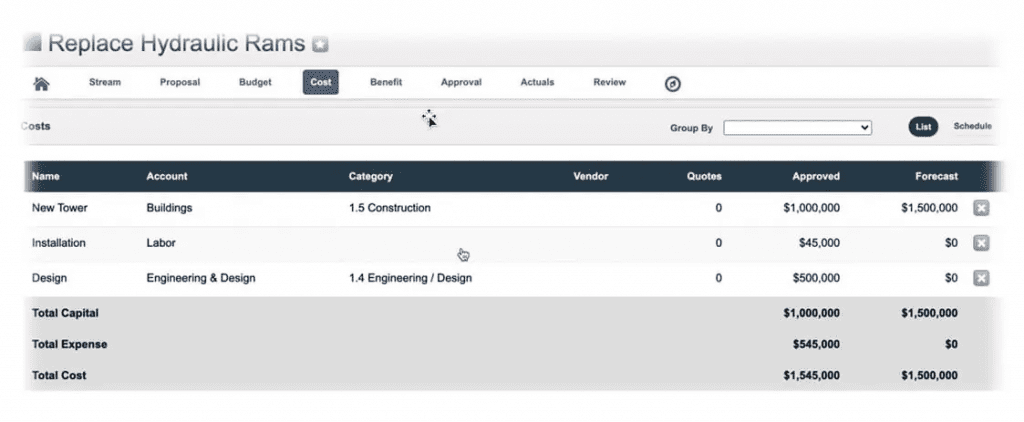The image size is (1024, 422).
Task: Remove the Installation cost row
Action: point(981,243)
